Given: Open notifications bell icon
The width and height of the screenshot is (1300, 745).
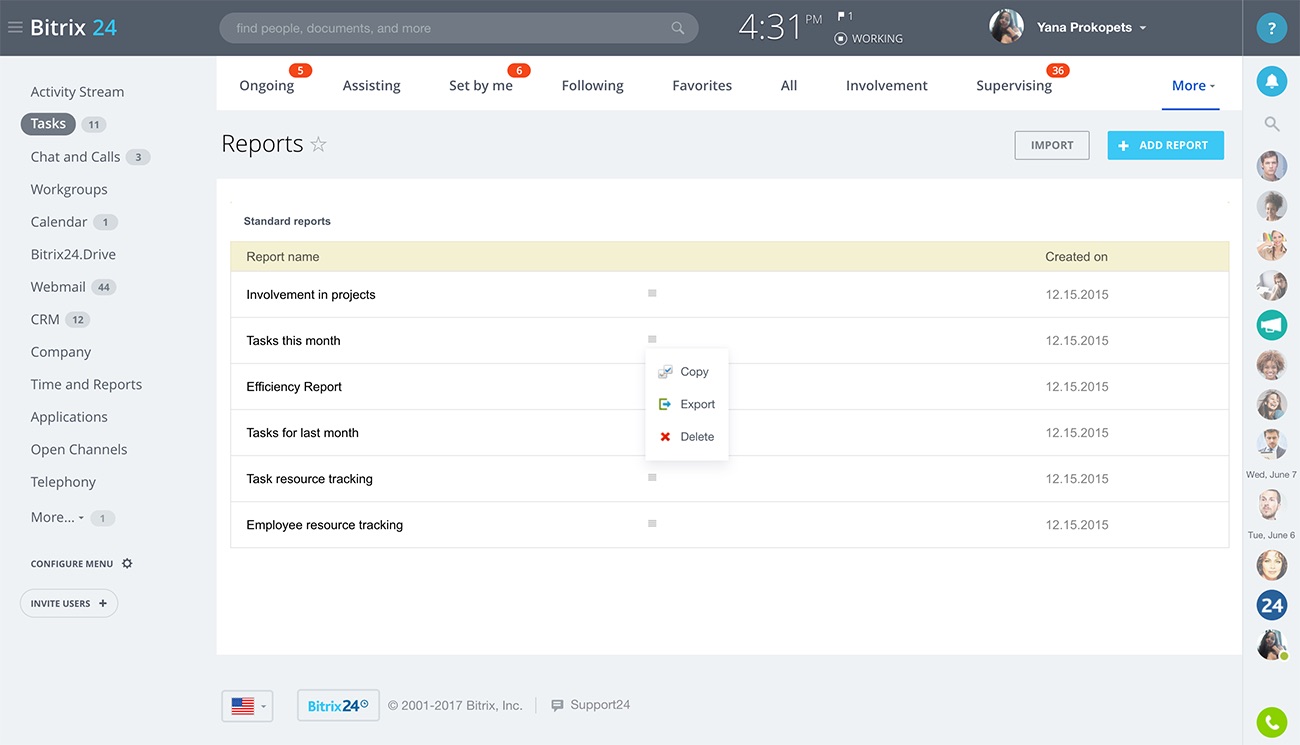Looking at the screenshot, I should (x=1271, y=82).
